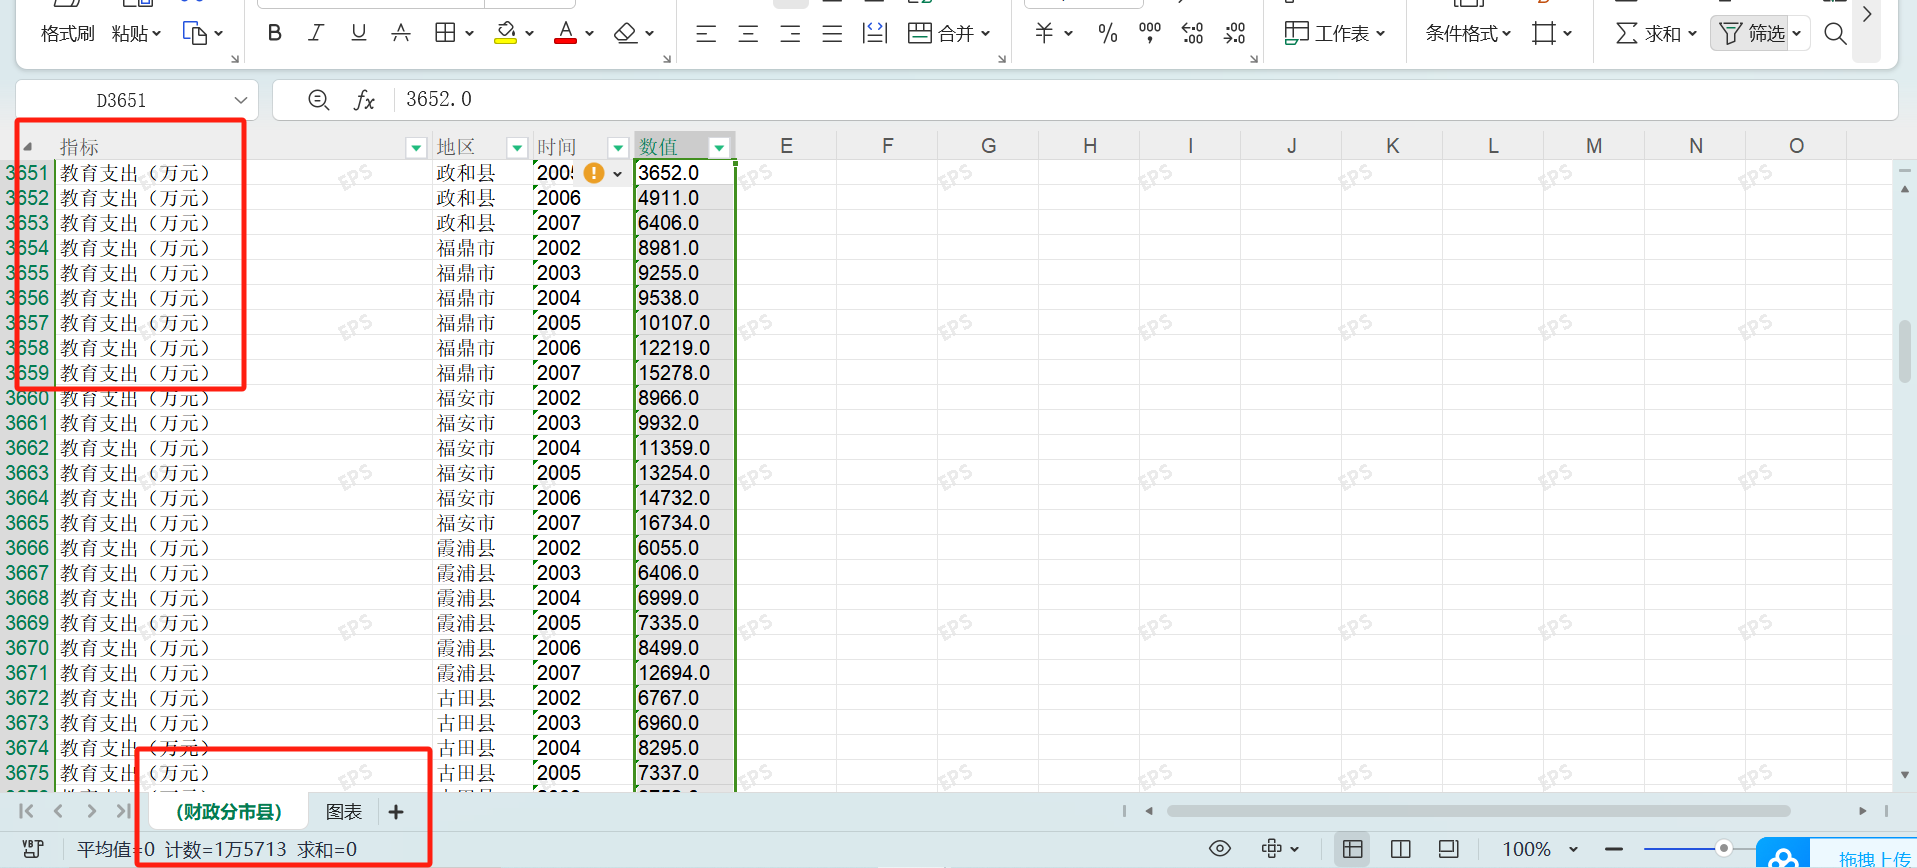
Task: Align text to the right
Action: click(x=790, y=34)
